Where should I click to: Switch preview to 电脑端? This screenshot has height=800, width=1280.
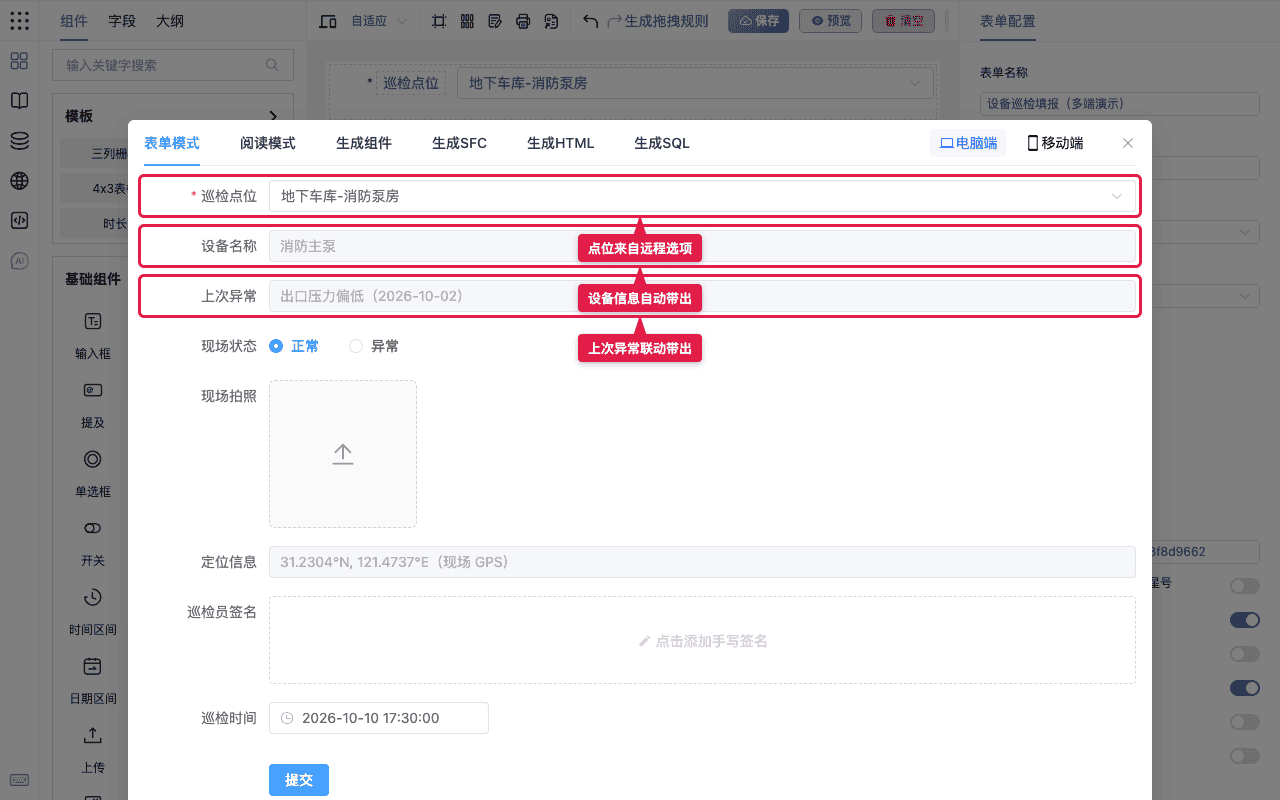pos(968,143)
